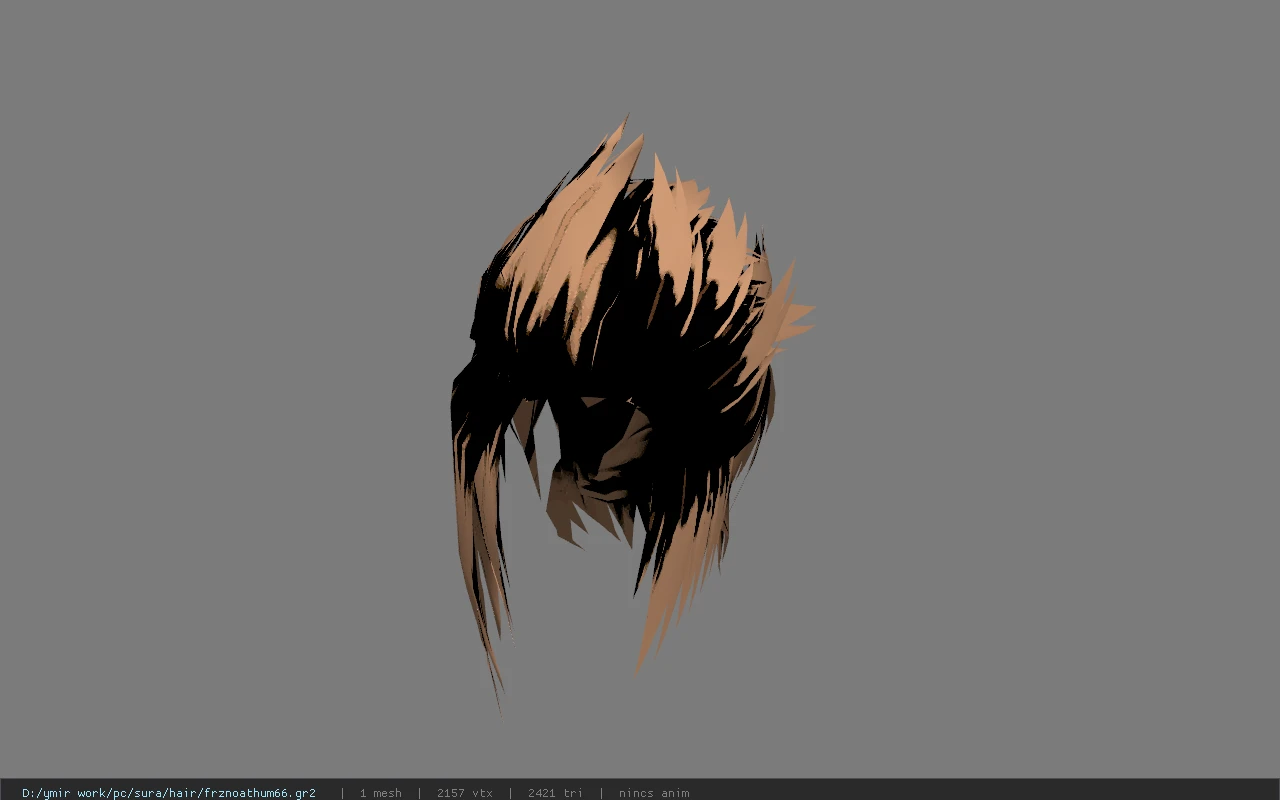Click the '1 mesh' status entry
The image size is (1280, 800).
tap(380, 793)
